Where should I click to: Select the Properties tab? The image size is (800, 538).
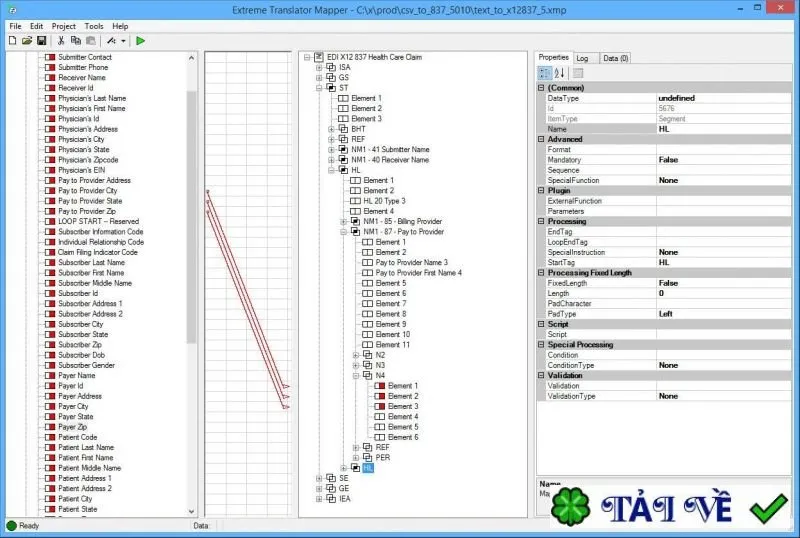554,58
